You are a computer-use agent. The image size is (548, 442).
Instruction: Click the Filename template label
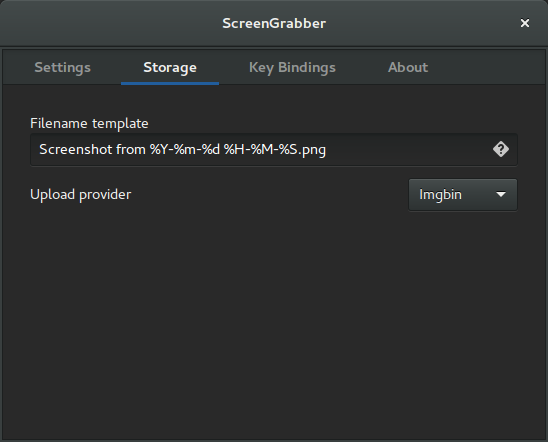(89, 123)
